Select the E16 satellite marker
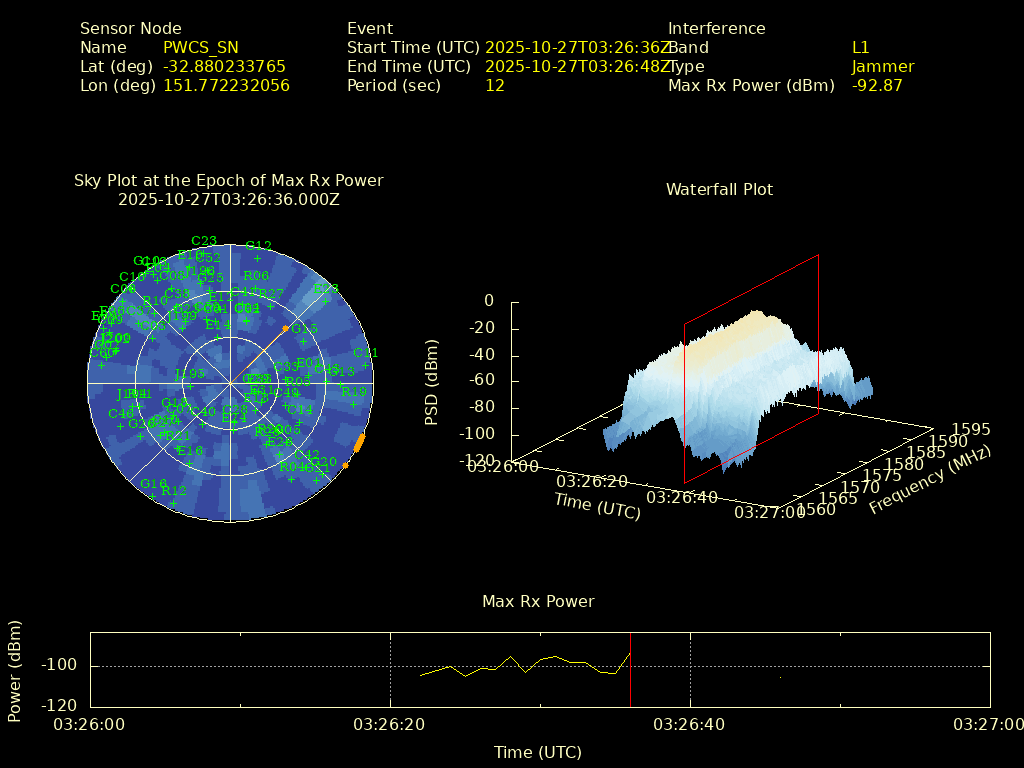 [189, 464]
